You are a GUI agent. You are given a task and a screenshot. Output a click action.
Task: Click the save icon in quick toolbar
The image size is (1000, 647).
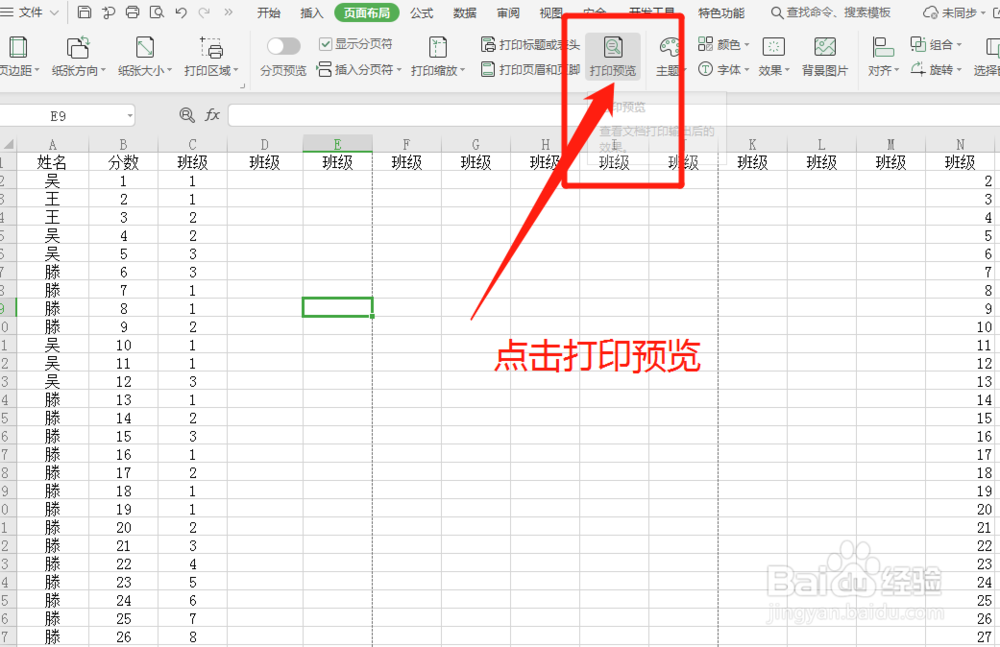[x=84, y=12]
